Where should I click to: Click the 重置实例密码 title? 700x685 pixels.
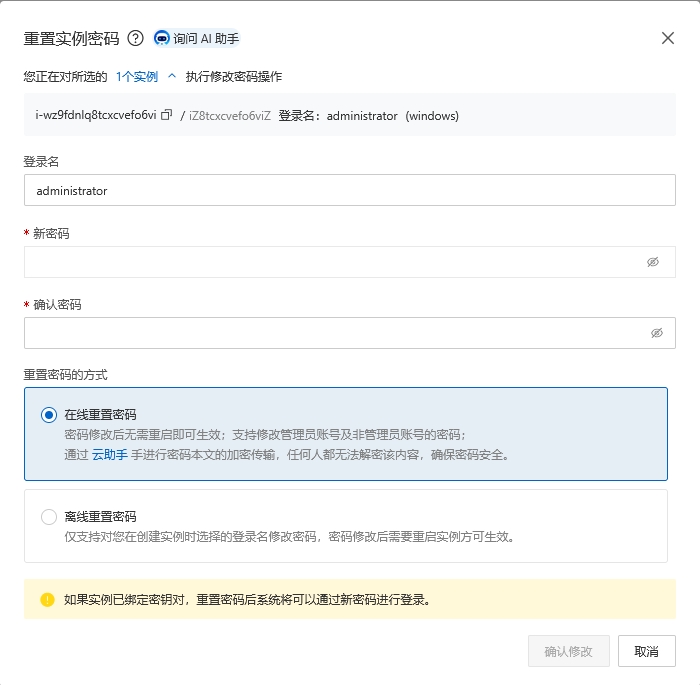[71, 39]
